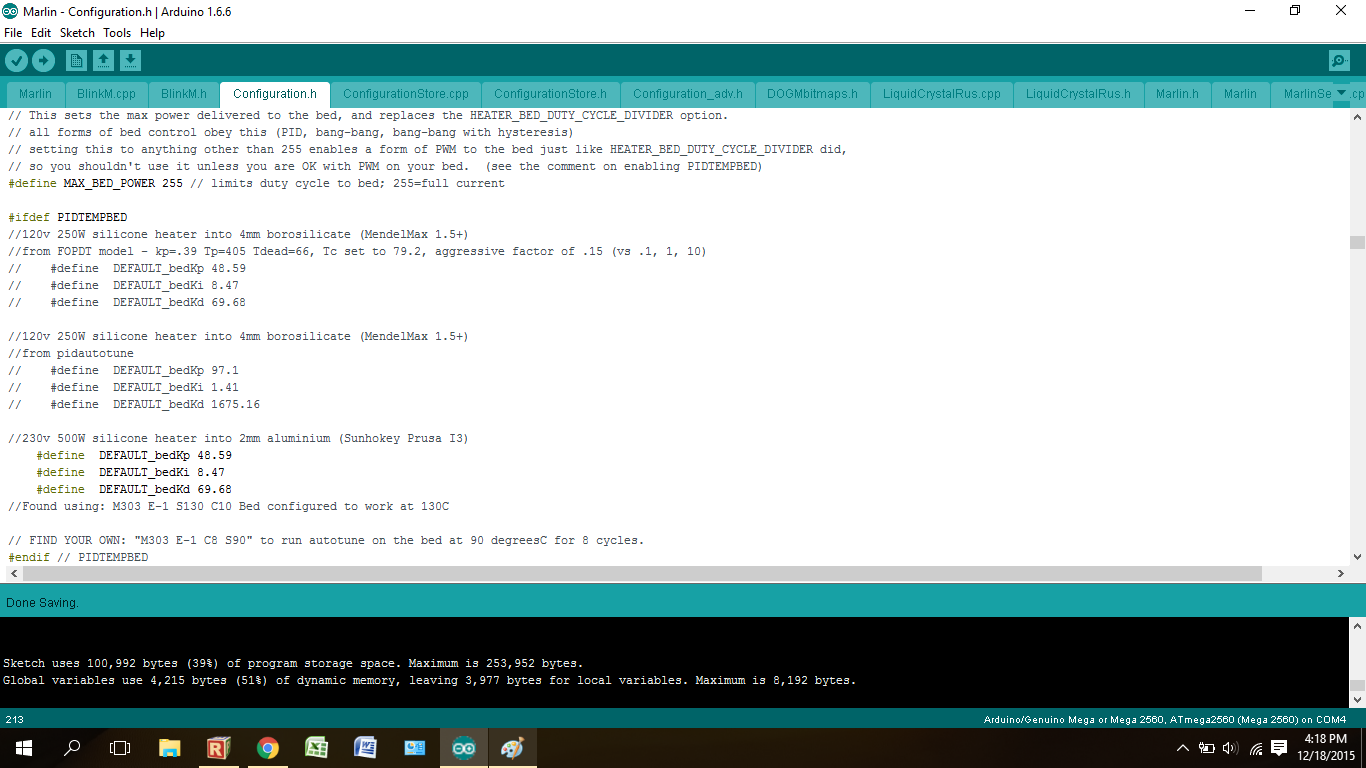The height and width of the screenshot is (768, 1366).
Task: Open the Sketch menu
Action: click(x=77, y=33)
